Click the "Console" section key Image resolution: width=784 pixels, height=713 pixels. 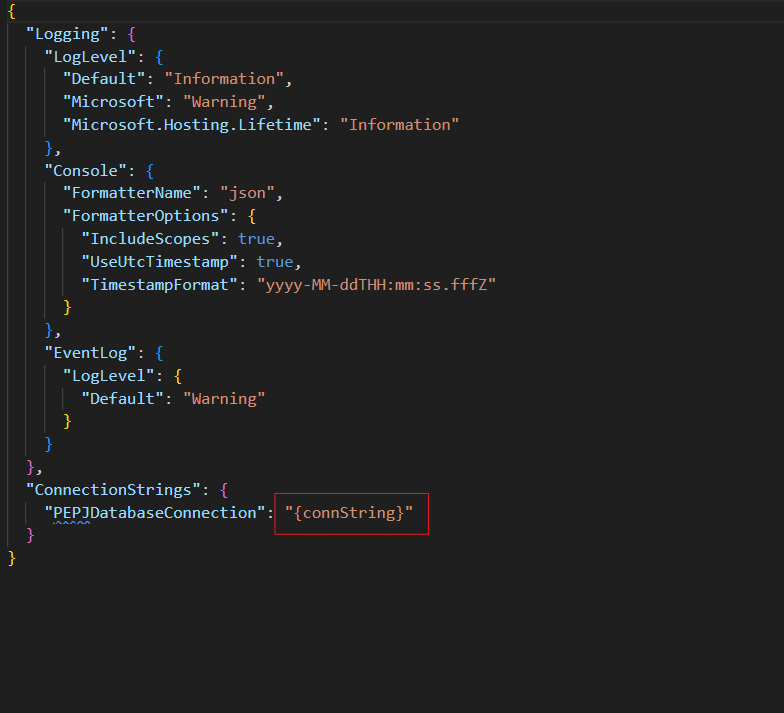(85, 171)
